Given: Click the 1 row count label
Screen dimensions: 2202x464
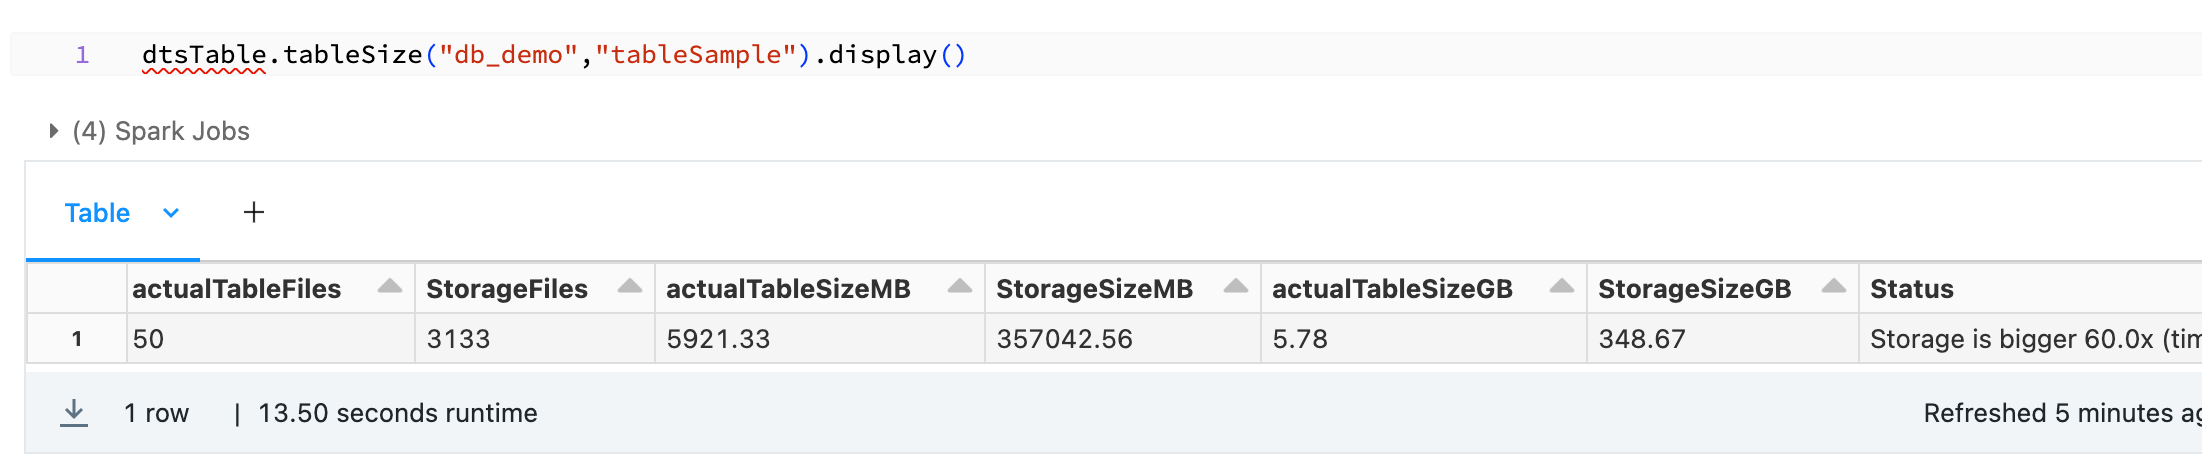Looking at the screenshot, I should click(x=156, y=413).
